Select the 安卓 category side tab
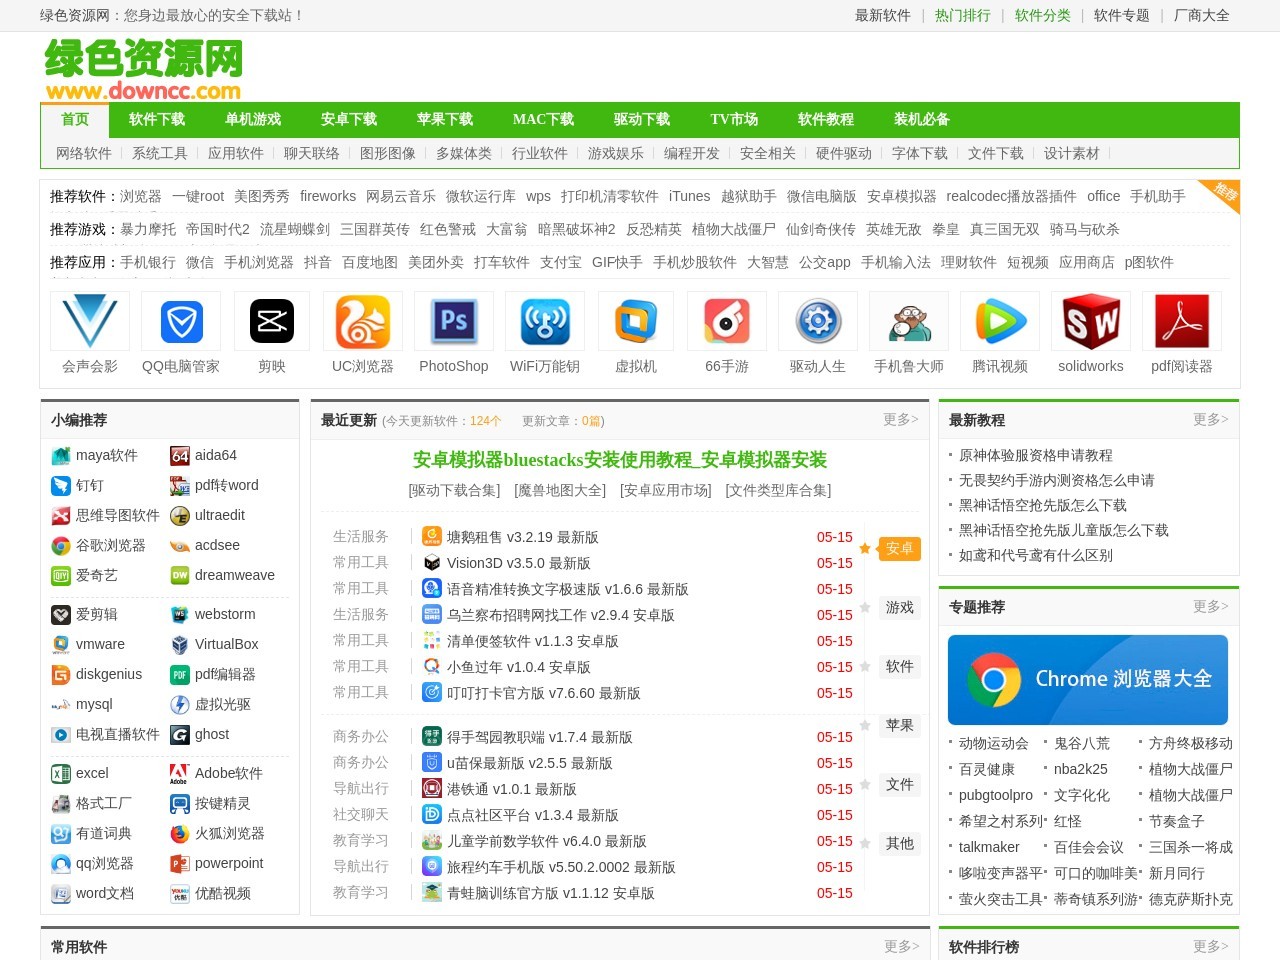Screen dimensions: 1280x960 tap(899, 548)
